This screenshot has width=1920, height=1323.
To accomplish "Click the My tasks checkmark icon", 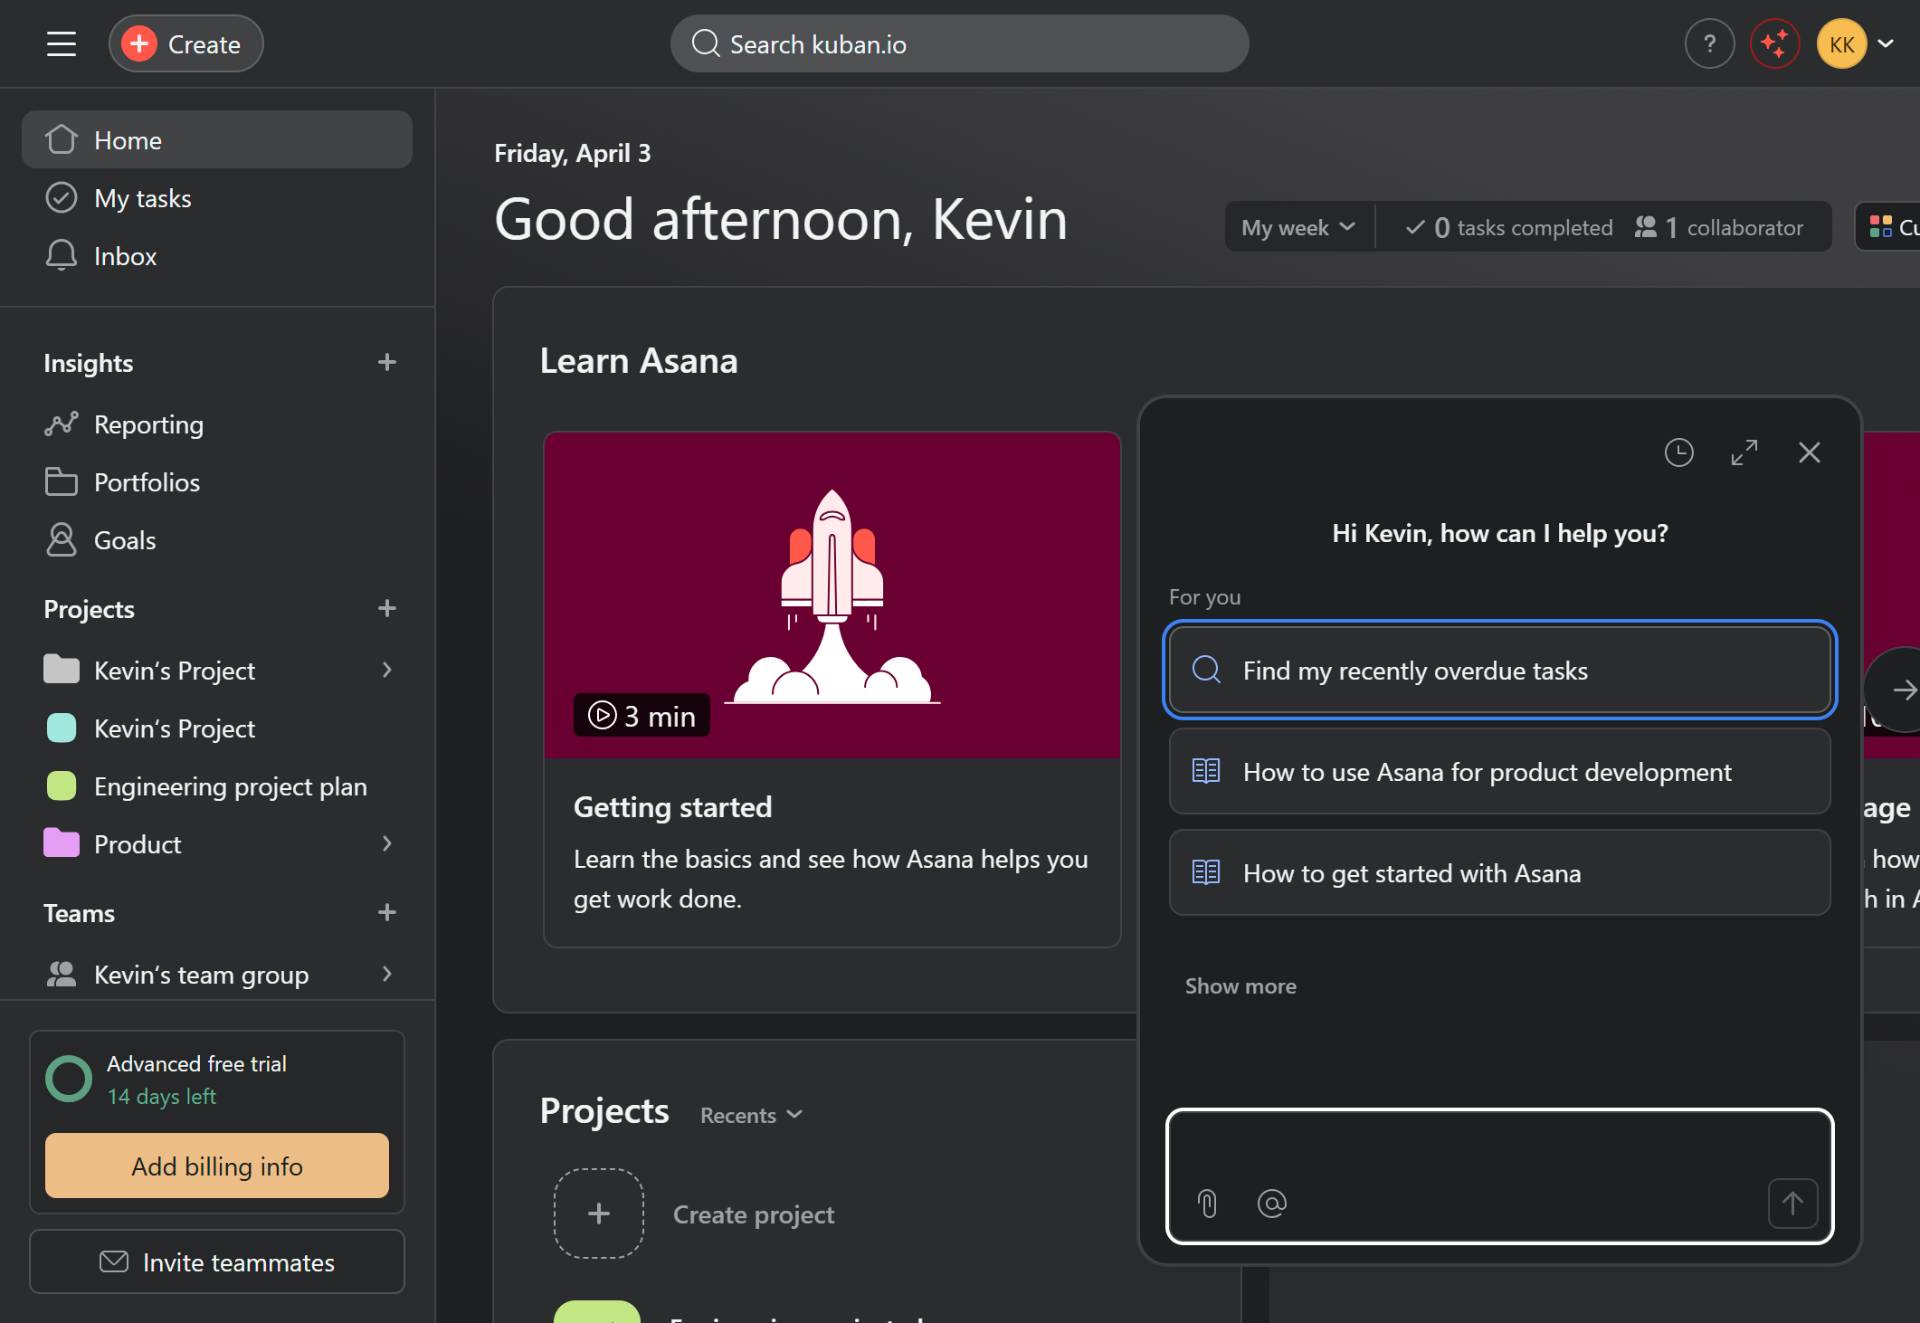I will (x=61, y=198).
